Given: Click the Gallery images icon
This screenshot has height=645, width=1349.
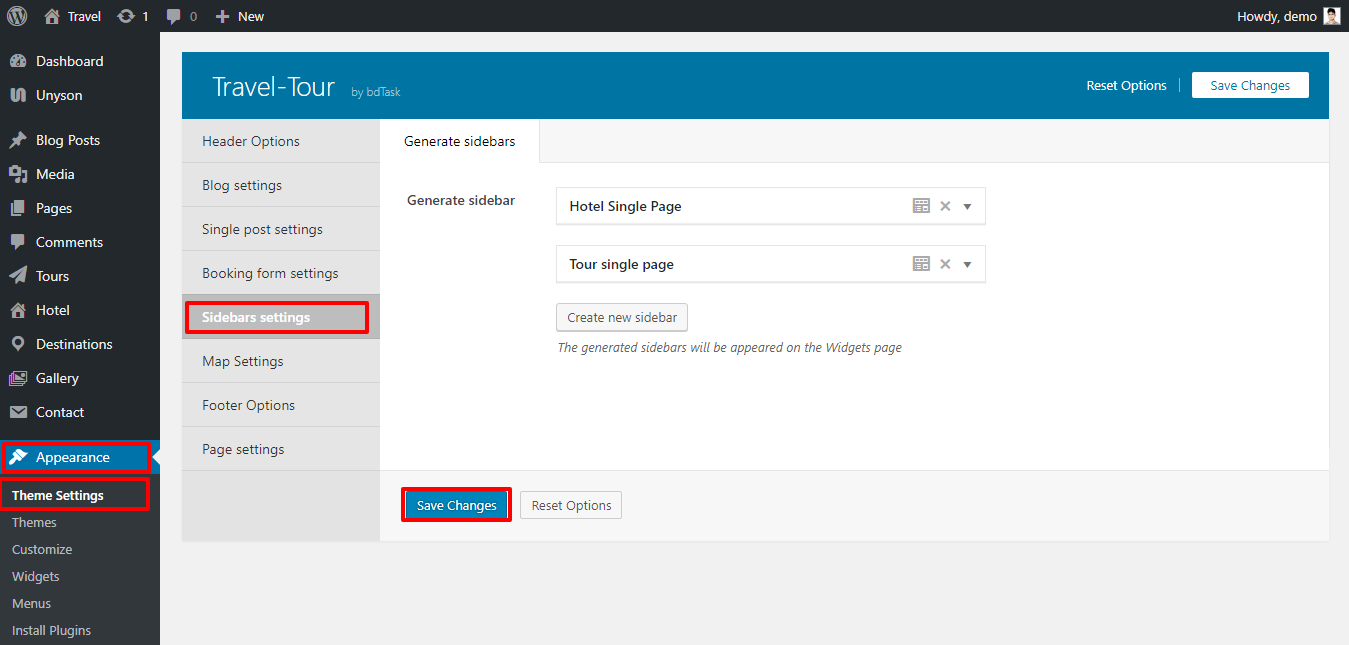Looking at the screenshot, I should point(18,378).
